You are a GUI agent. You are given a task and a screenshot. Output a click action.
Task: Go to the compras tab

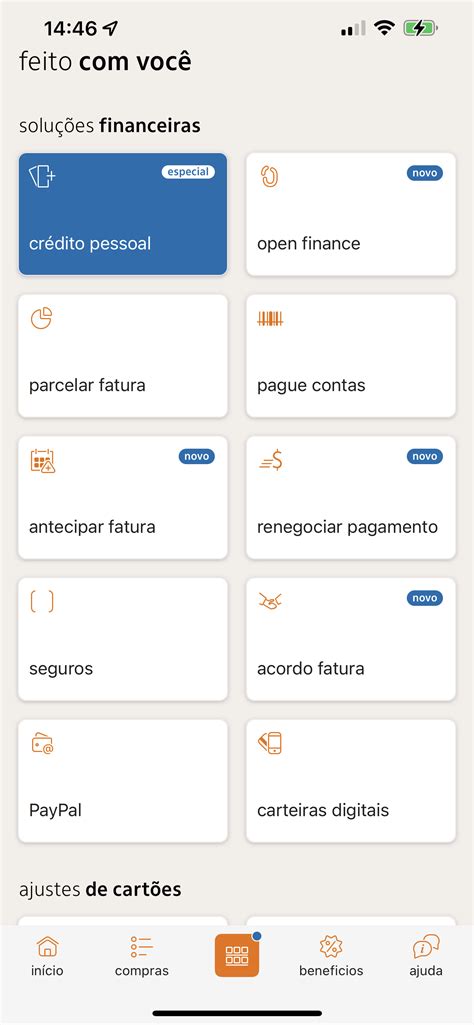[142, 955]
